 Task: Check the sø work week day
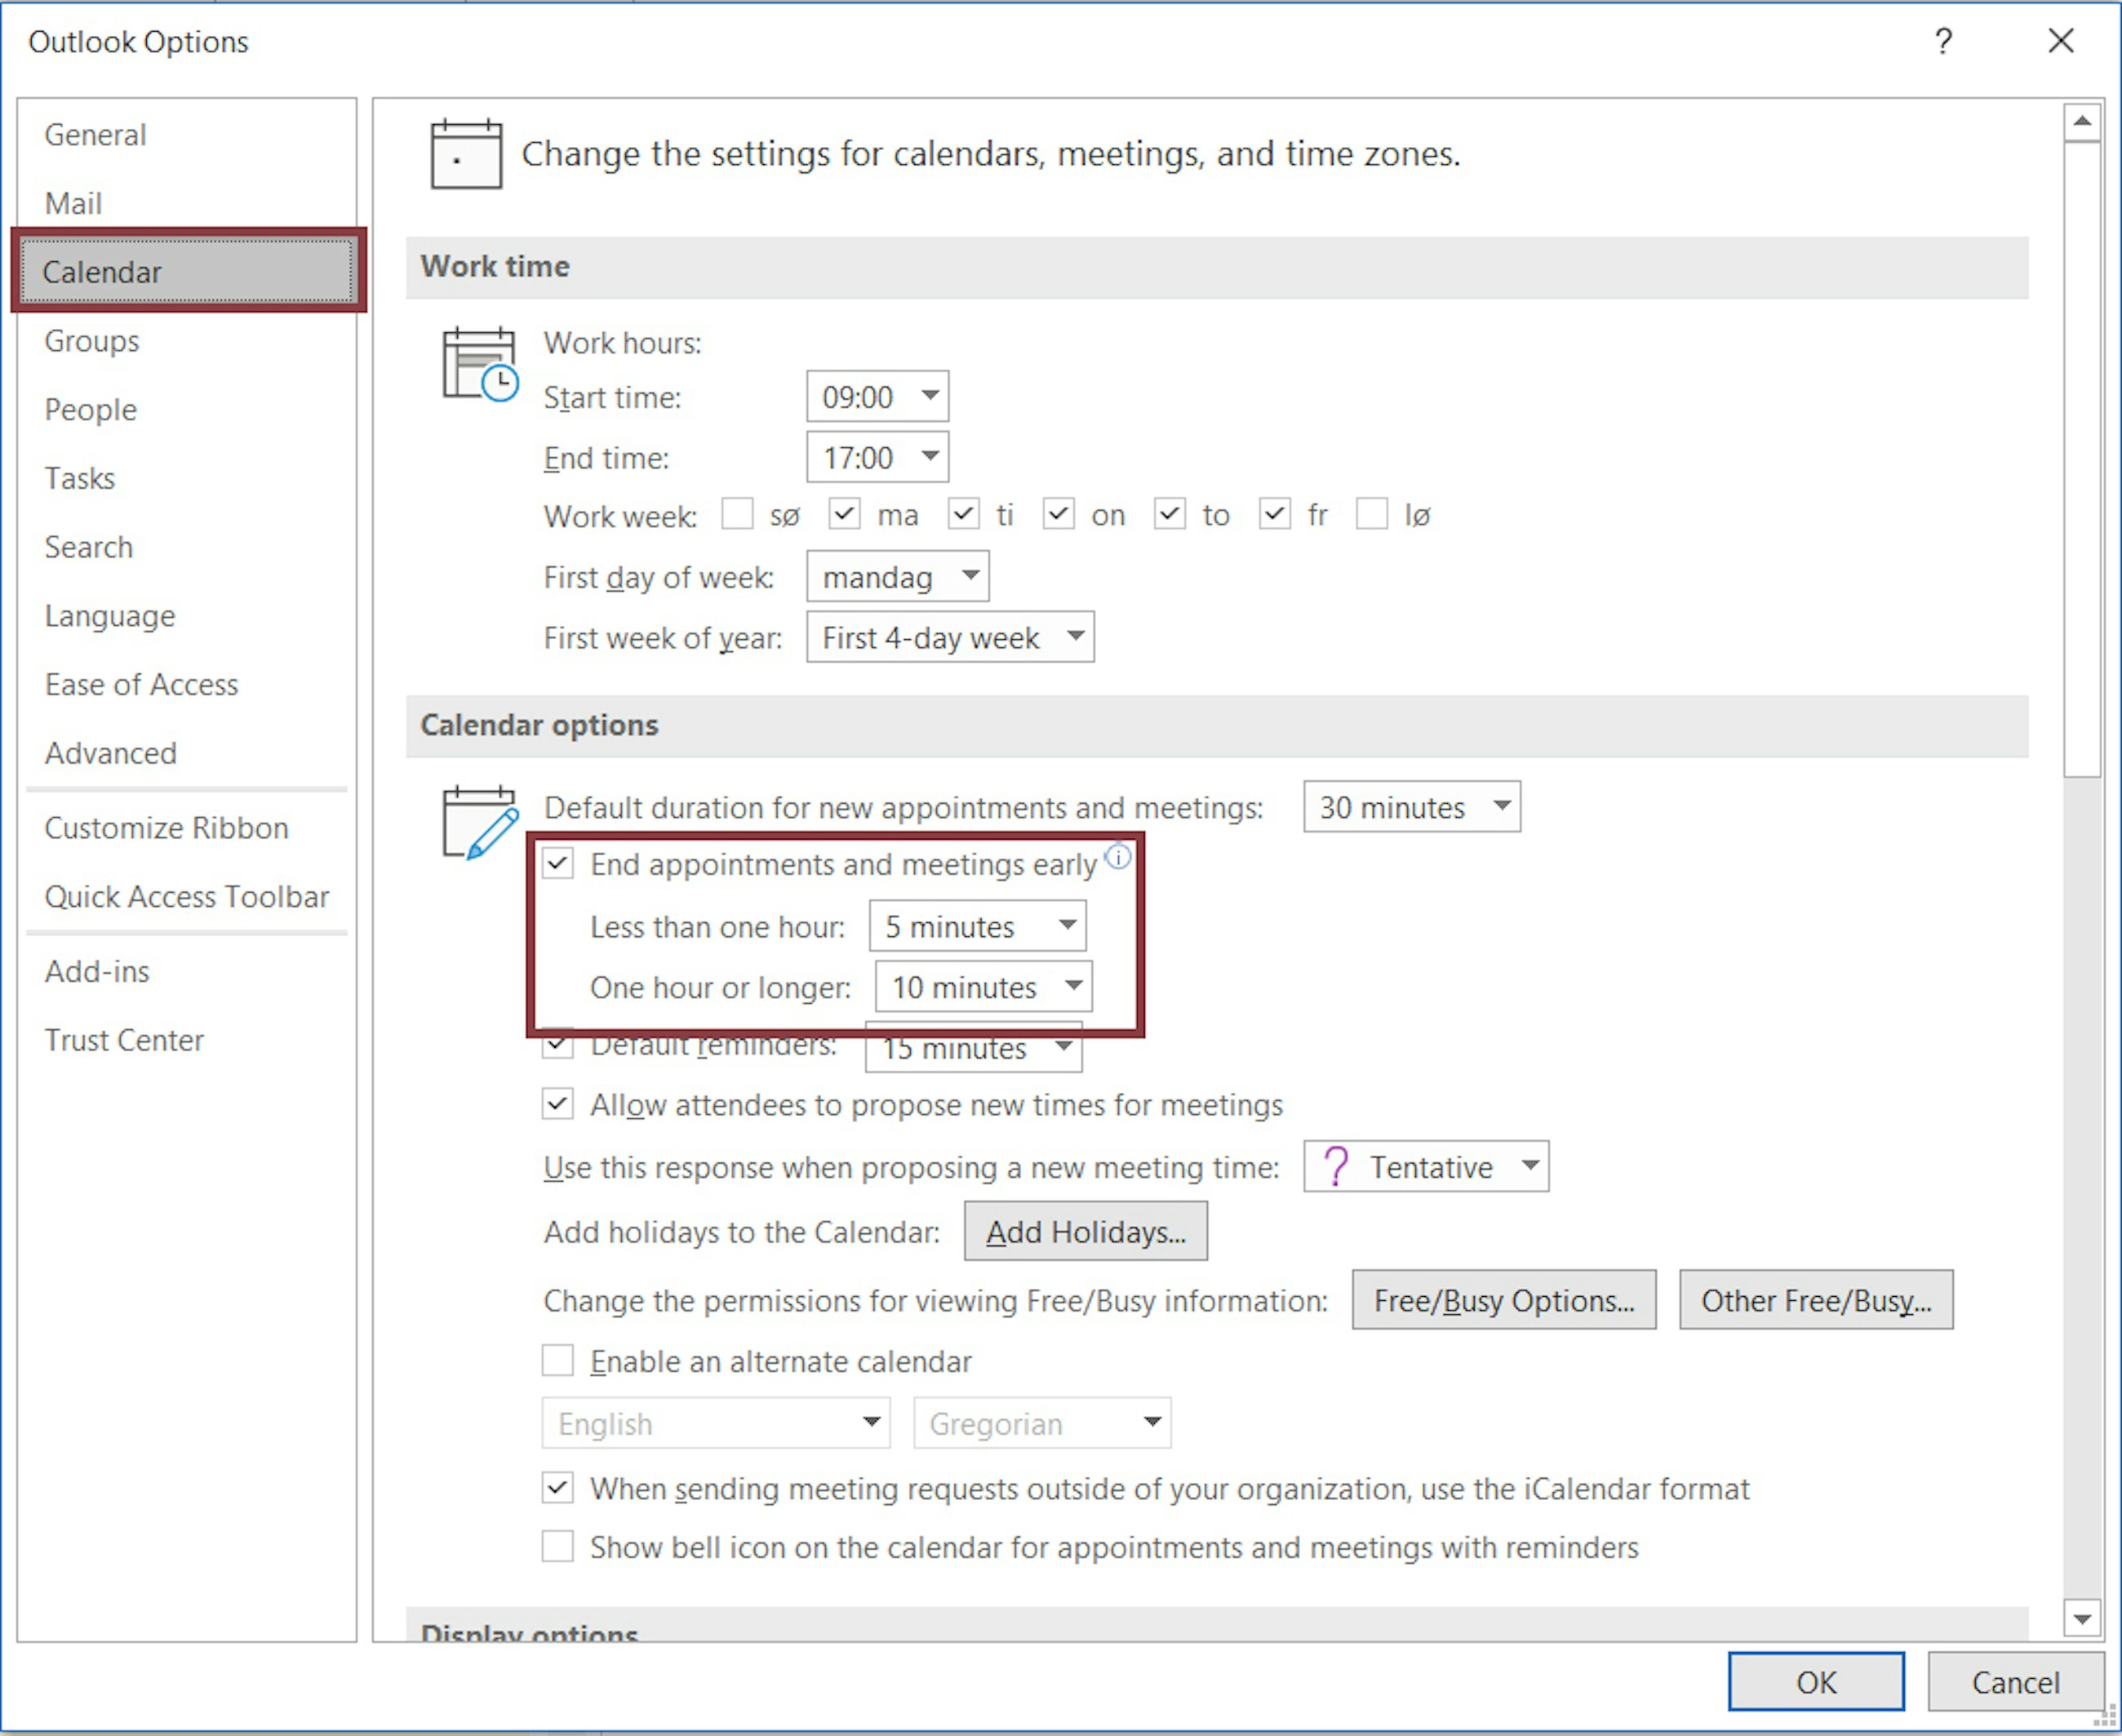(738, 514)
